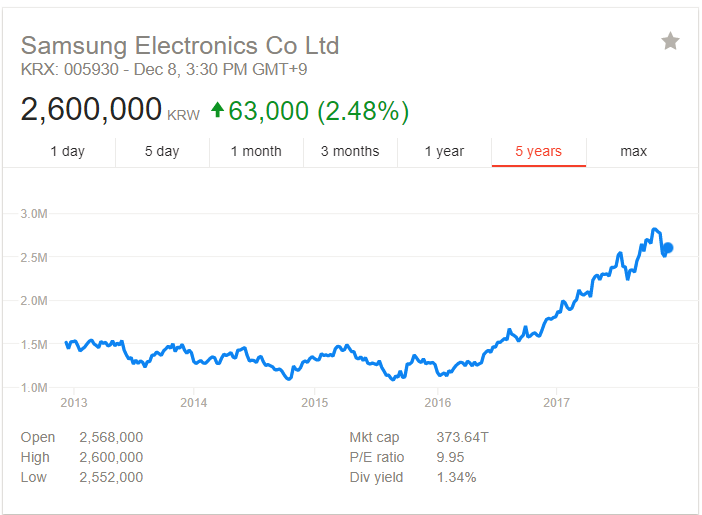702x515 pixels.
Task: Click the 2,600,000 KRW price
Action: click(110, 109)
